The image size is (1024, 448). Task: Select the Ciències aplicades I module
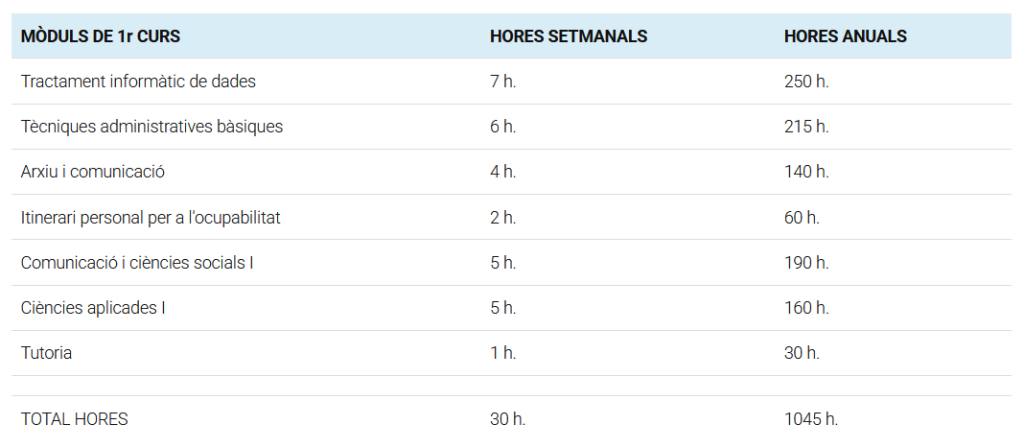pyautogui.click(x=93, y=307)
